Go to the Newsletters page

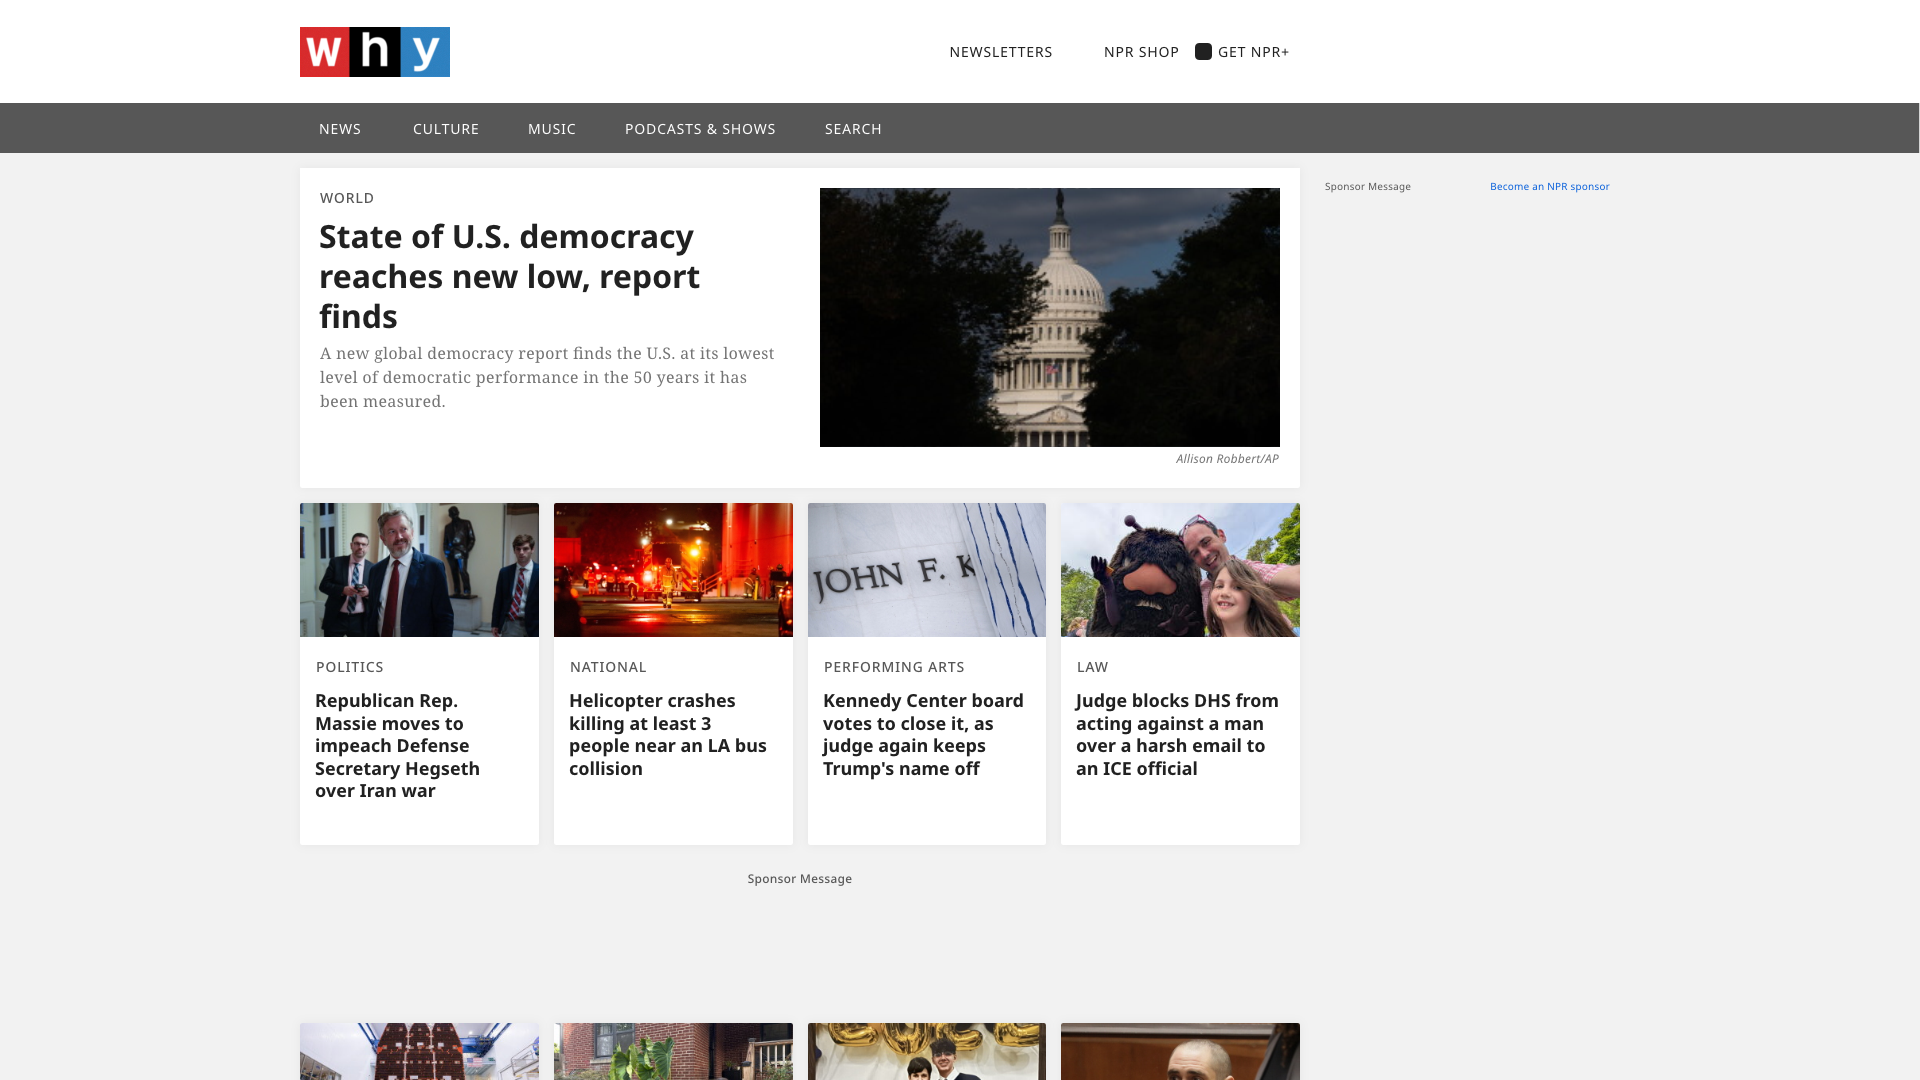(x=1001, y=52)
